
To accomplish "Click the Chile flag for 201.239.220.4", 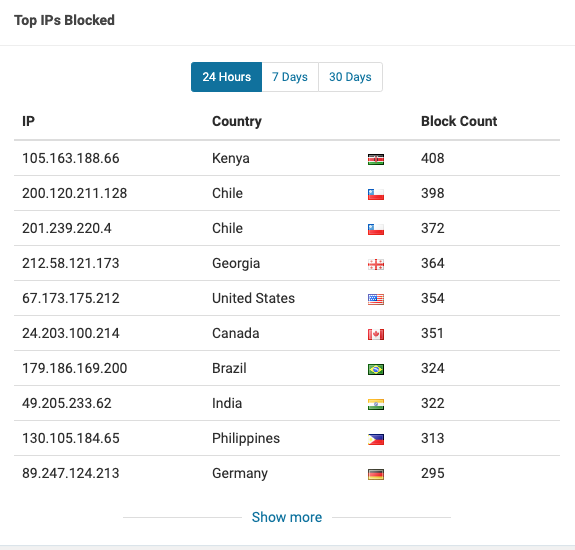I will pyautogui.click(x=376, y=229).
